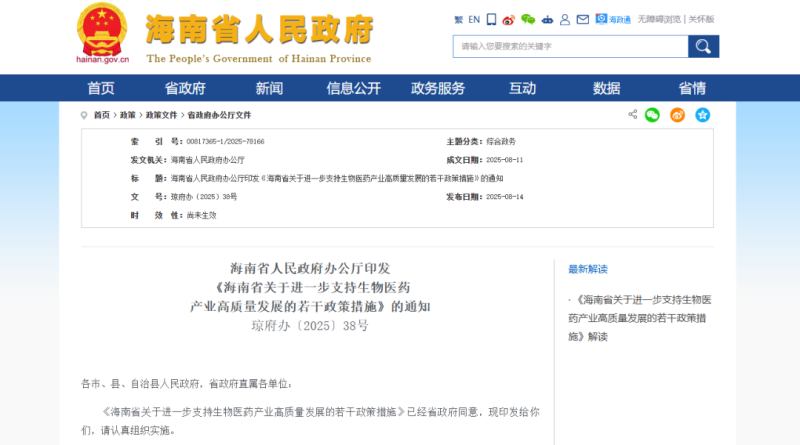Viewport: 800px width, 445px height.
Task: Select the 信息公开 navigation tab
Action: pos(353,88)
